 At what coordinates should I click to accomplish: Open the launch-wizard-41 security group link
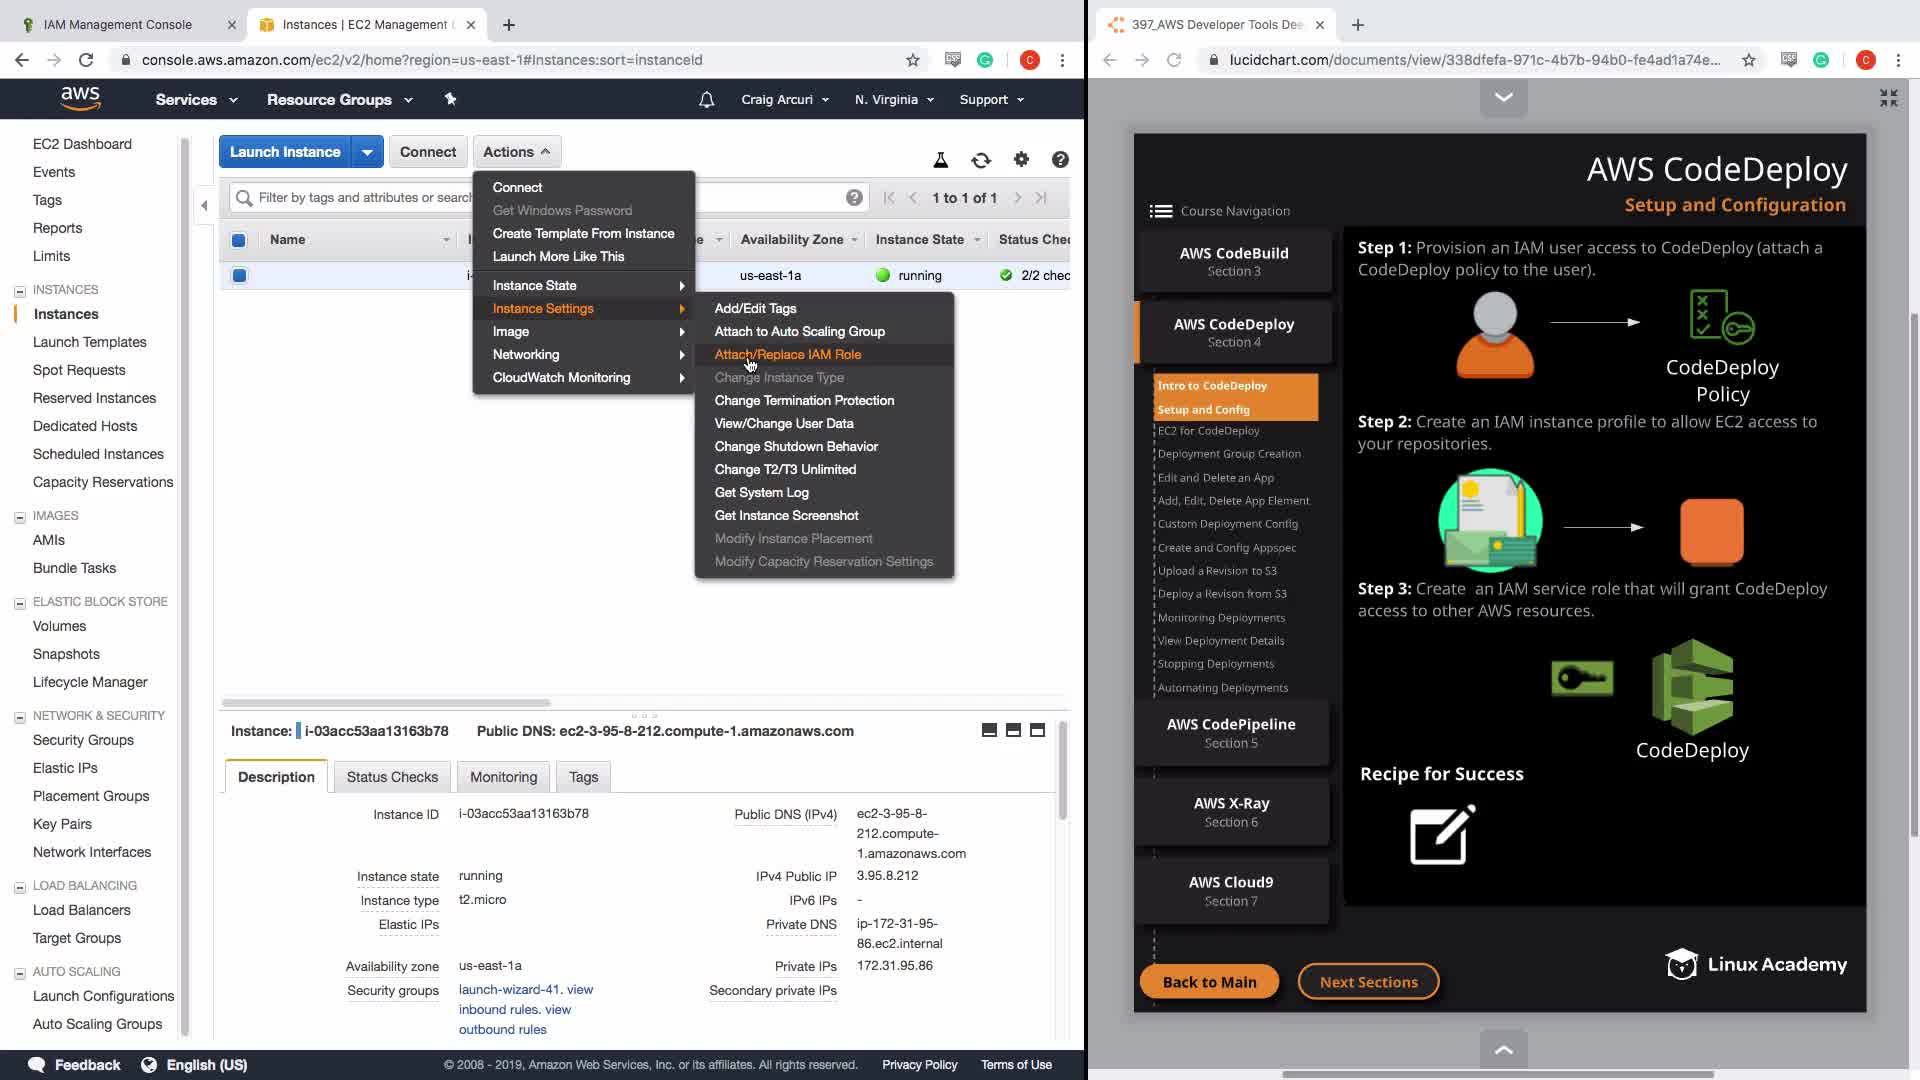(510, 989)
